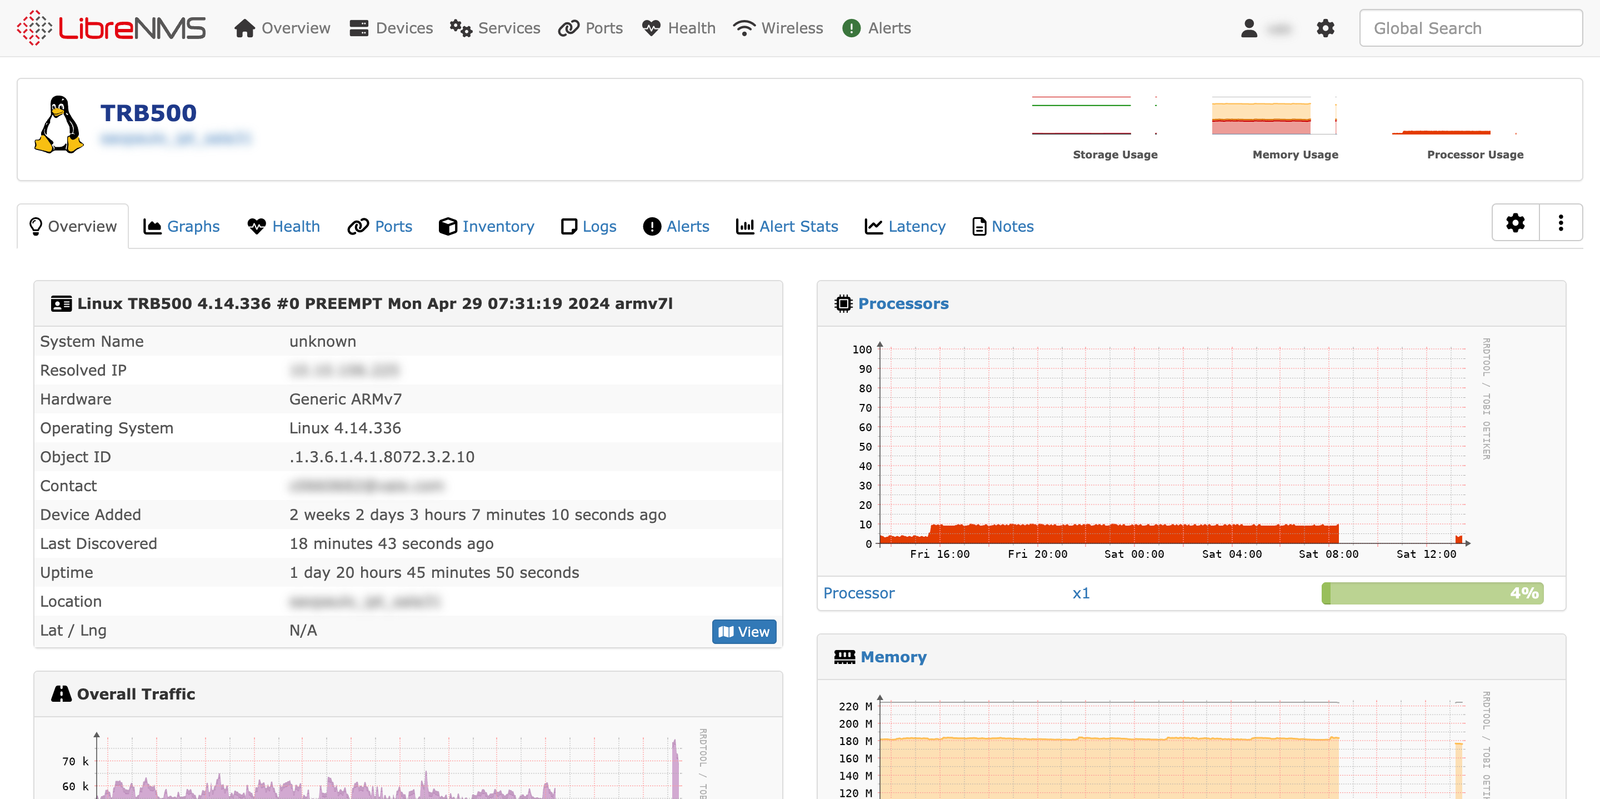The height and width of the screenshot is (799, 1600).
Task: Switch to the Alert Stats tab
Action: [787, 226]
